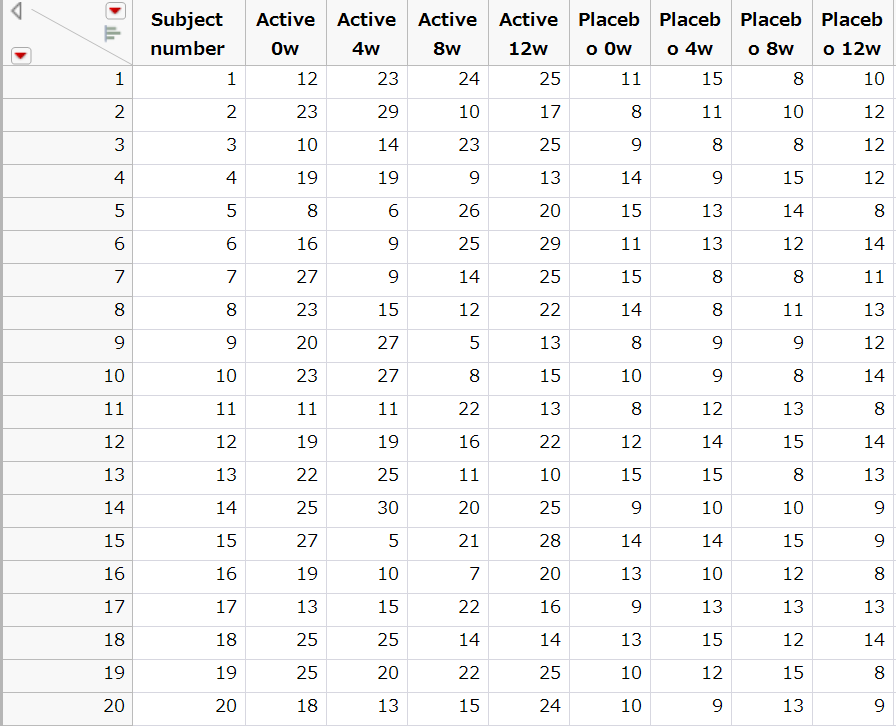Select the Placebo 4w column header
This screenshot has width=896, height=726.
pyautogui.click(x=689, y=32)
